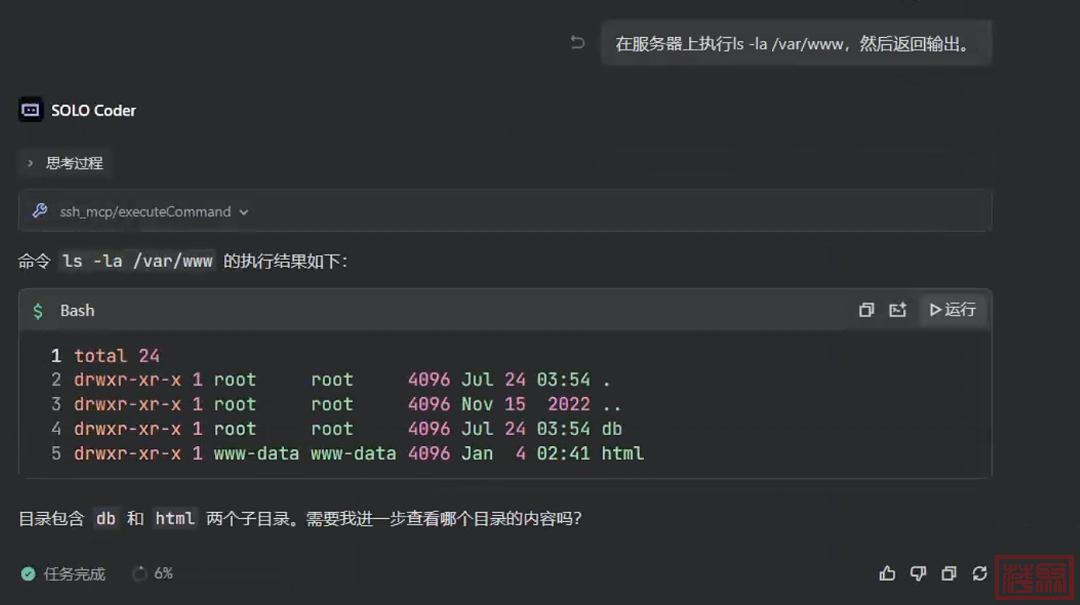
Task: Click the user message about ls -la /var/www
Action: click(795, 44)
